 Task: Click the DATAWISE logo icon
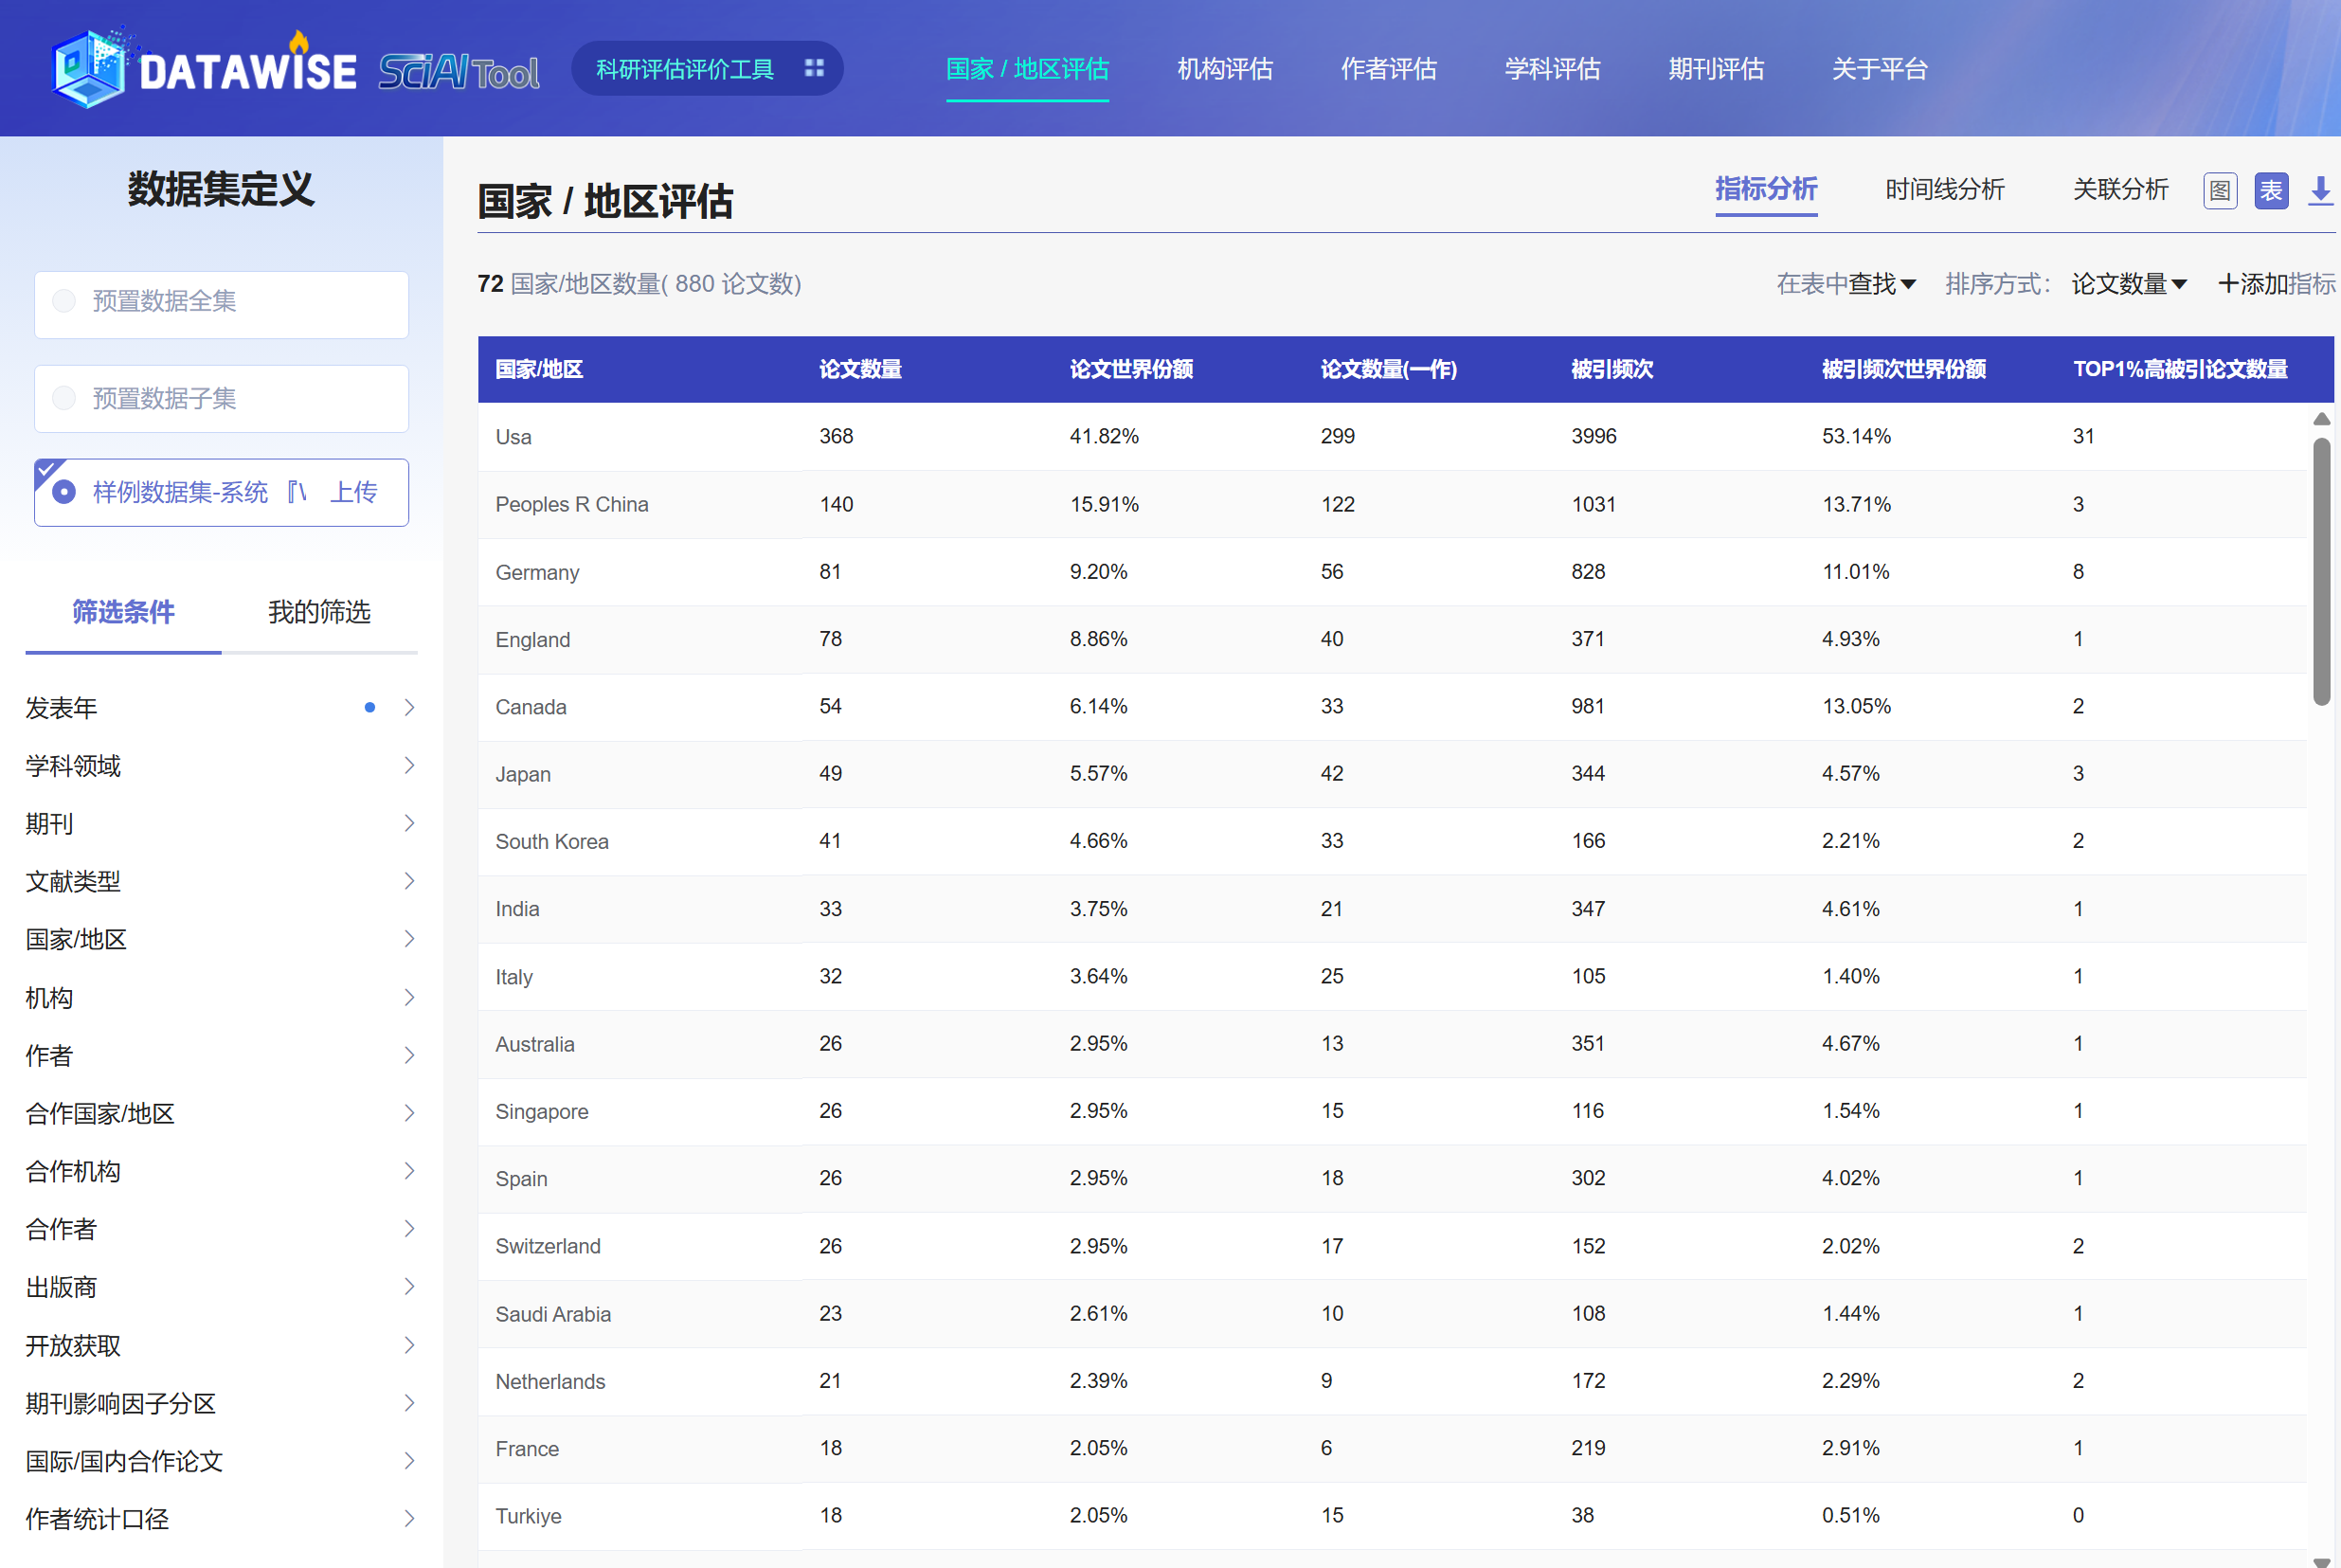(x=89, y=68)
